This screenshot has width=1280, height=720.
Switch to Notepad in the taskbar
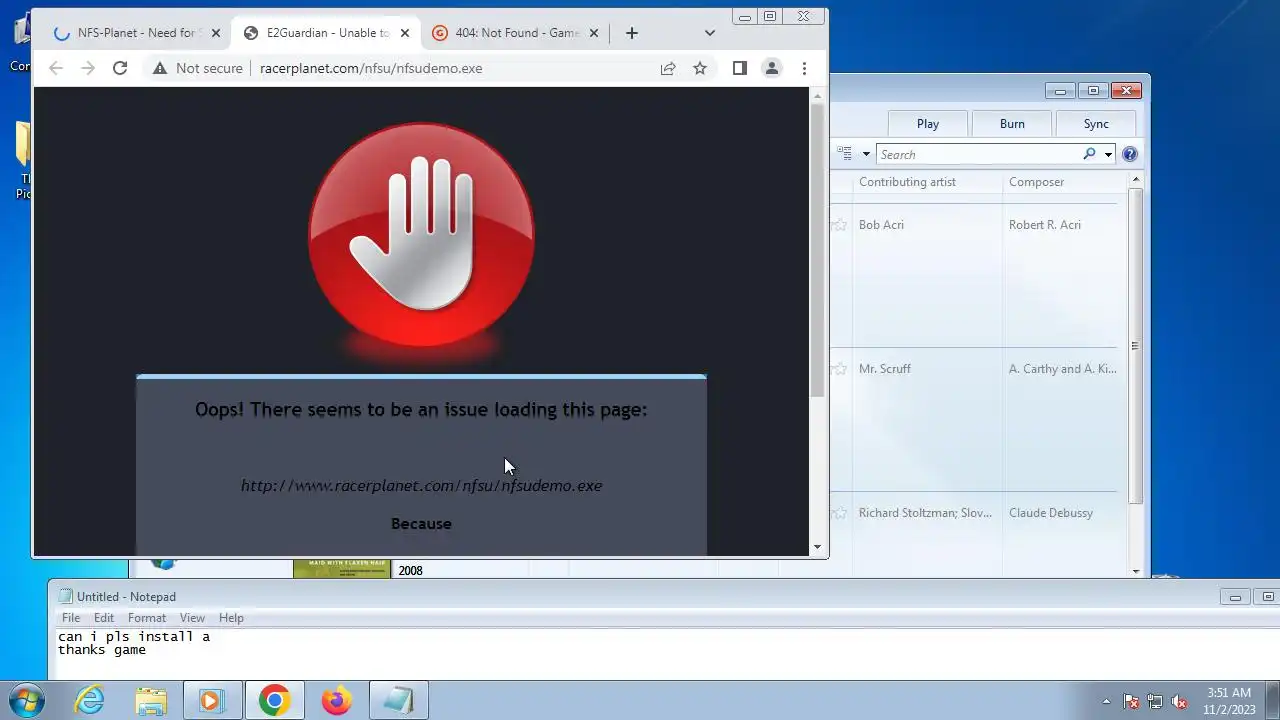(398, 700)
